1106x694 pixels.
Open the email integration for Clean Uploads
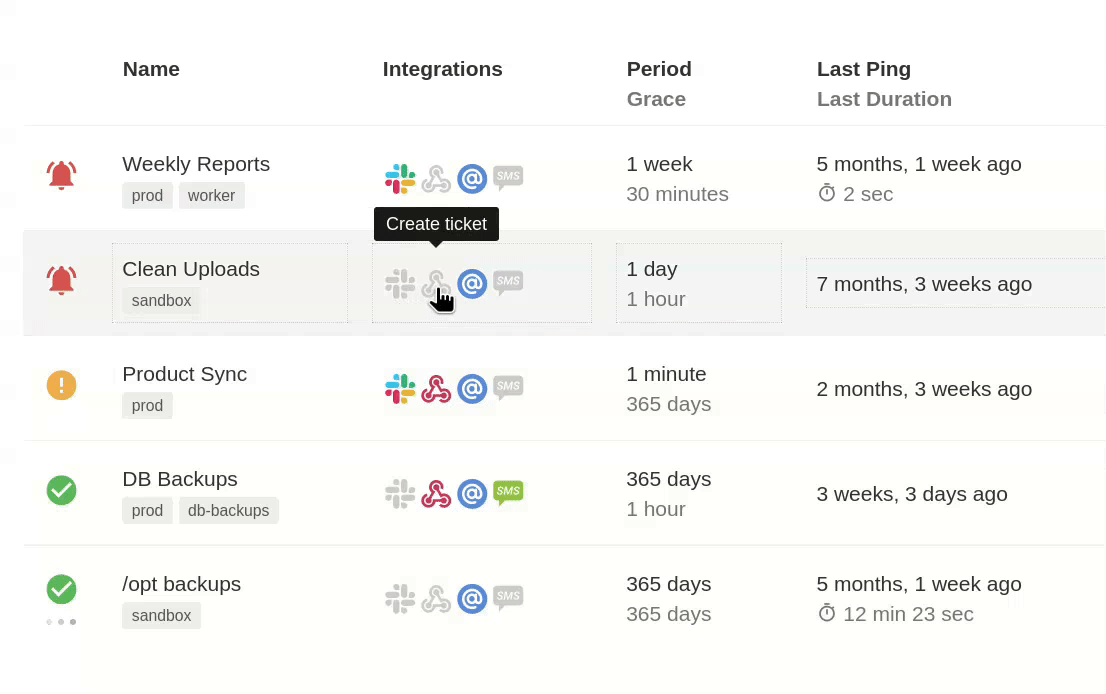(472, 283)
